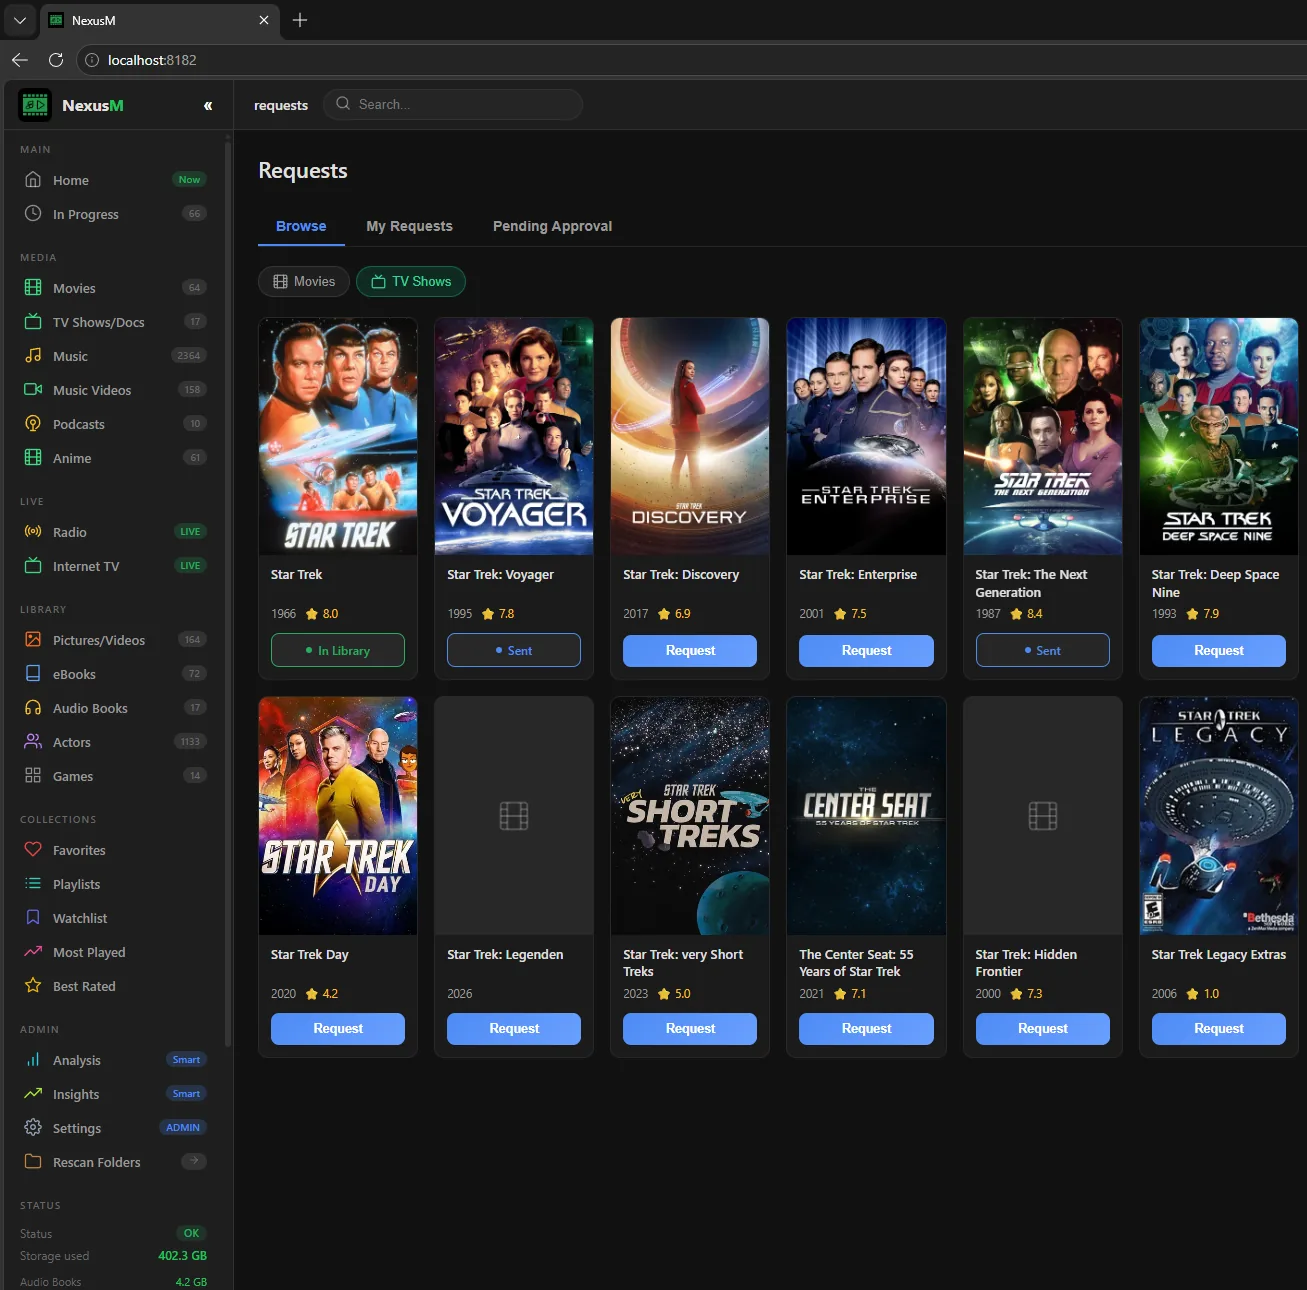This screenshot has height=1290, width=1307.
Task: Open the Movies sidebar icon
Action: tap(33, 288)
